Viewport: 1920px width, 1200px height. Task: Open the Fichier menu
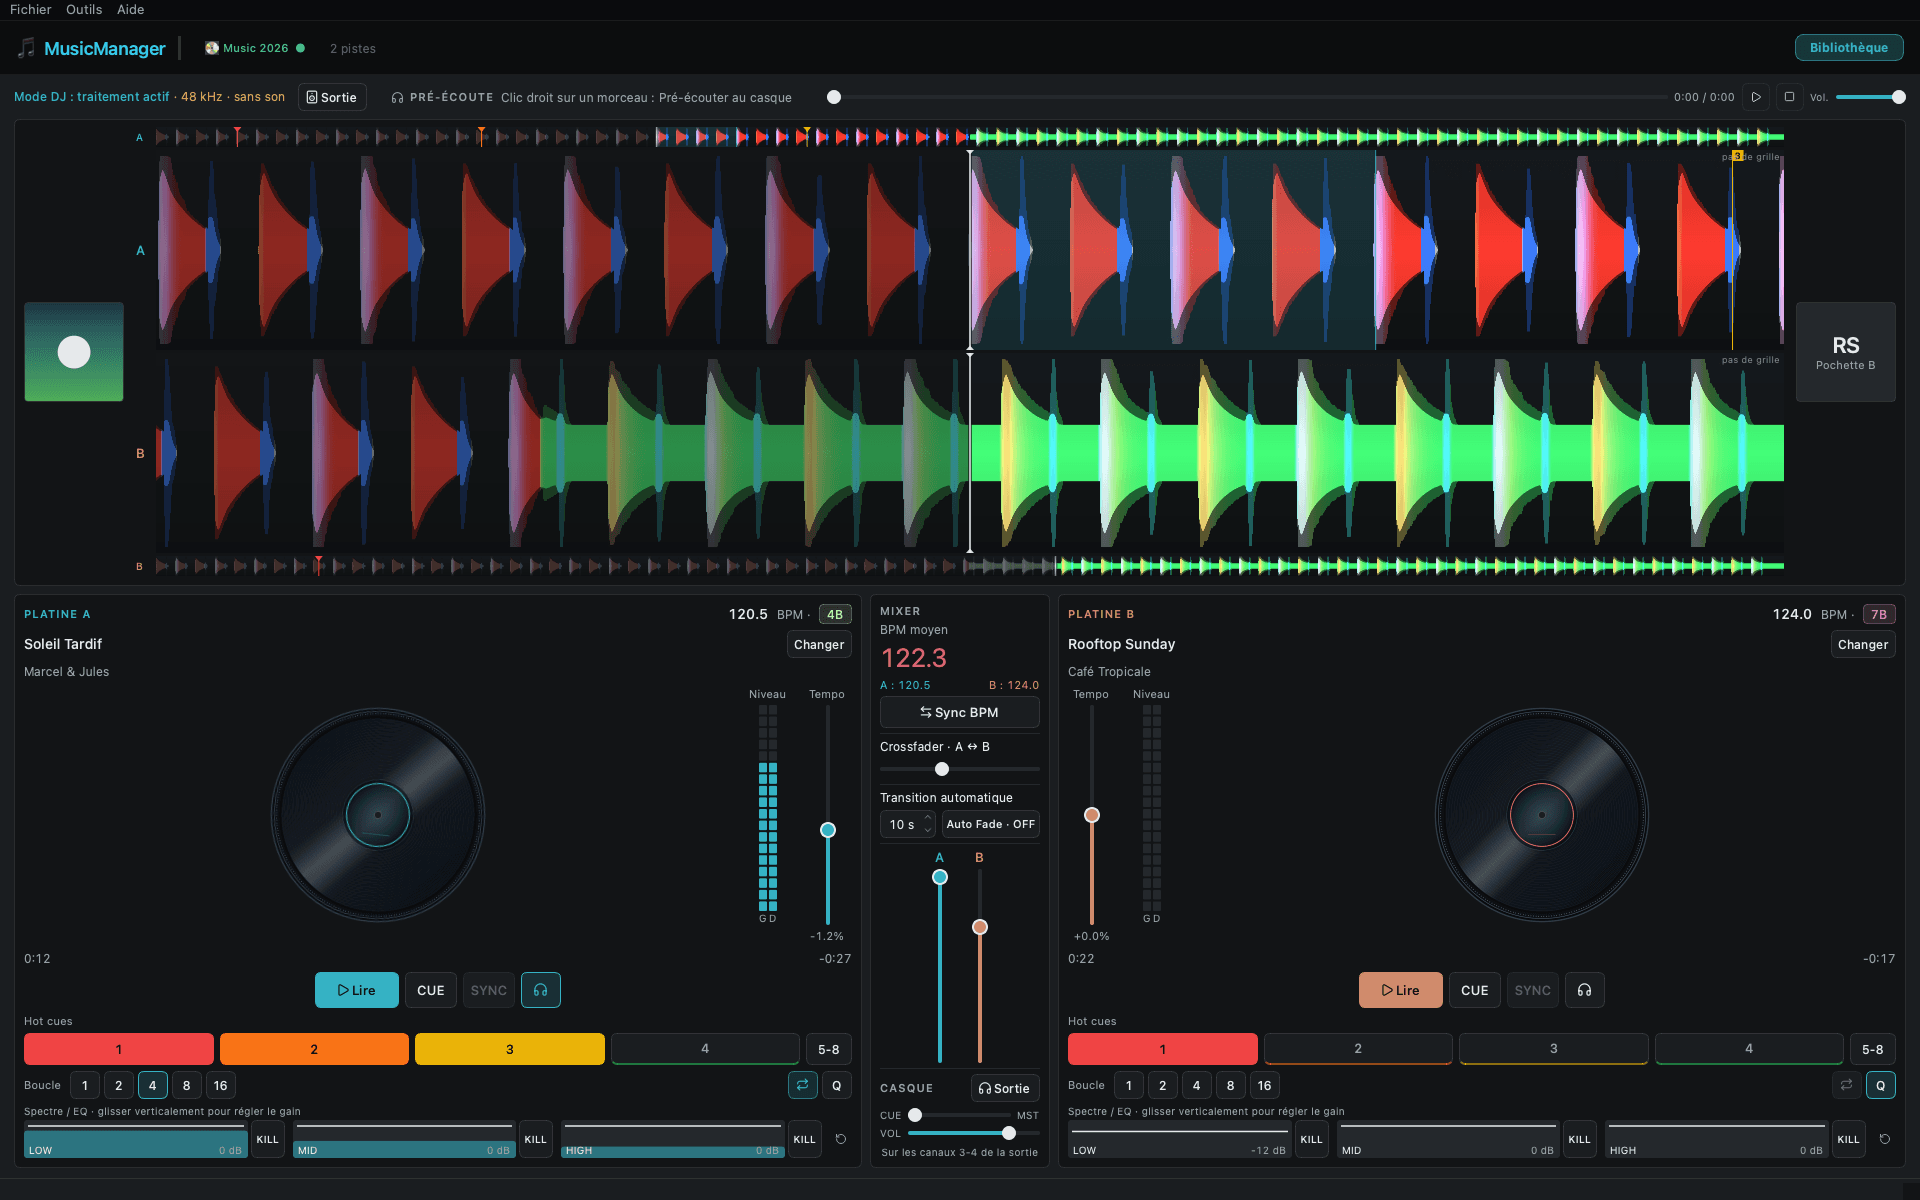pyautogui.click(x=31, y=10)
